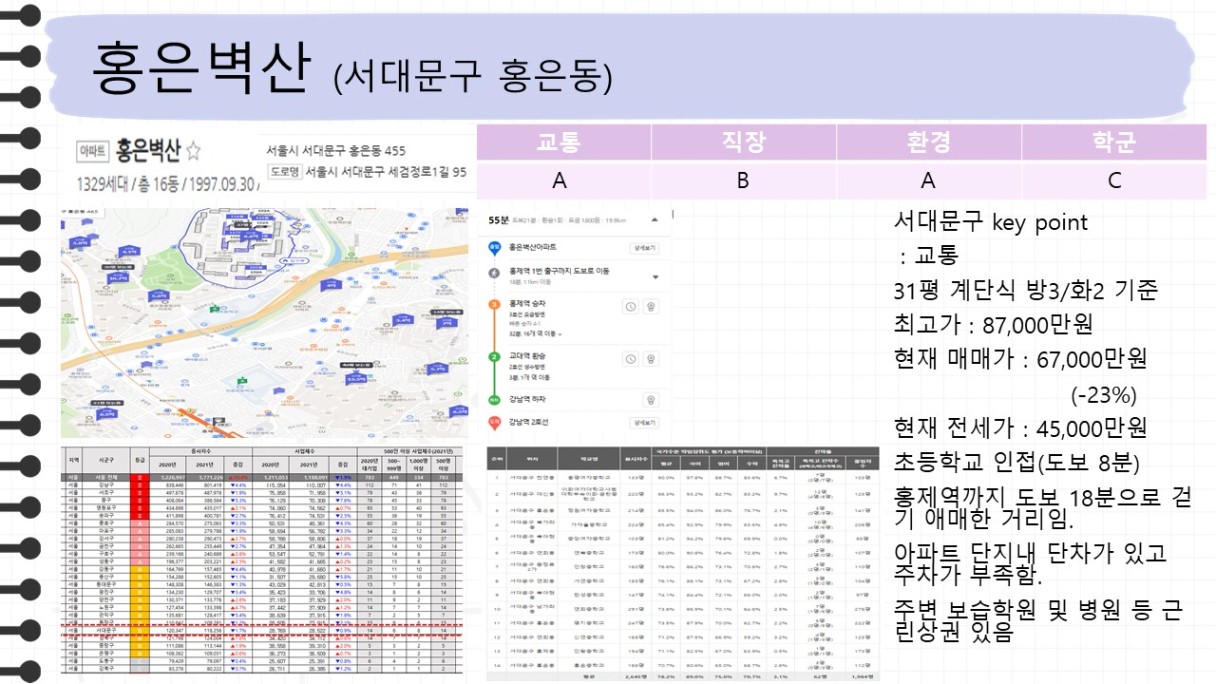This screenshot has height=684, width=1216.
Task: Click the 서울시 서대문구 세검정로1길 95 address
Action: [386, 172]
